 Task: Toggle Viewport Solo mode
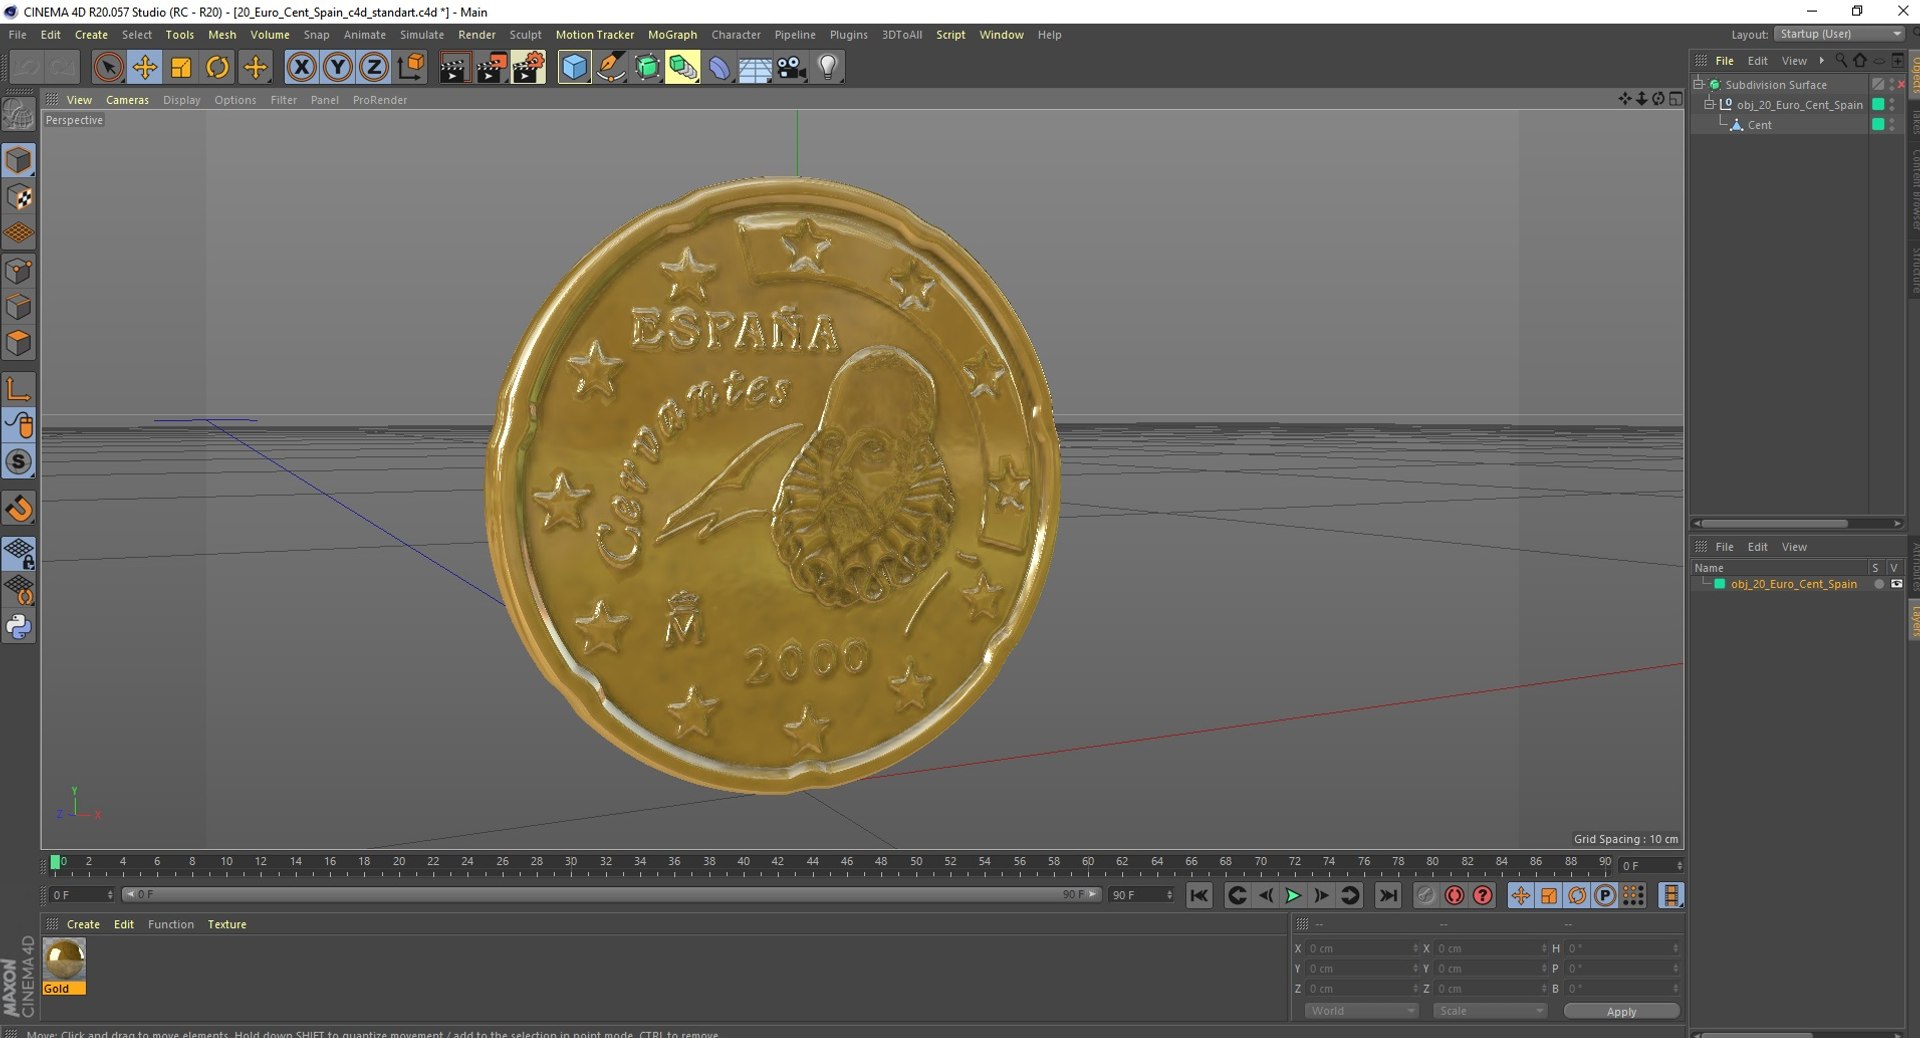point(19,461)
